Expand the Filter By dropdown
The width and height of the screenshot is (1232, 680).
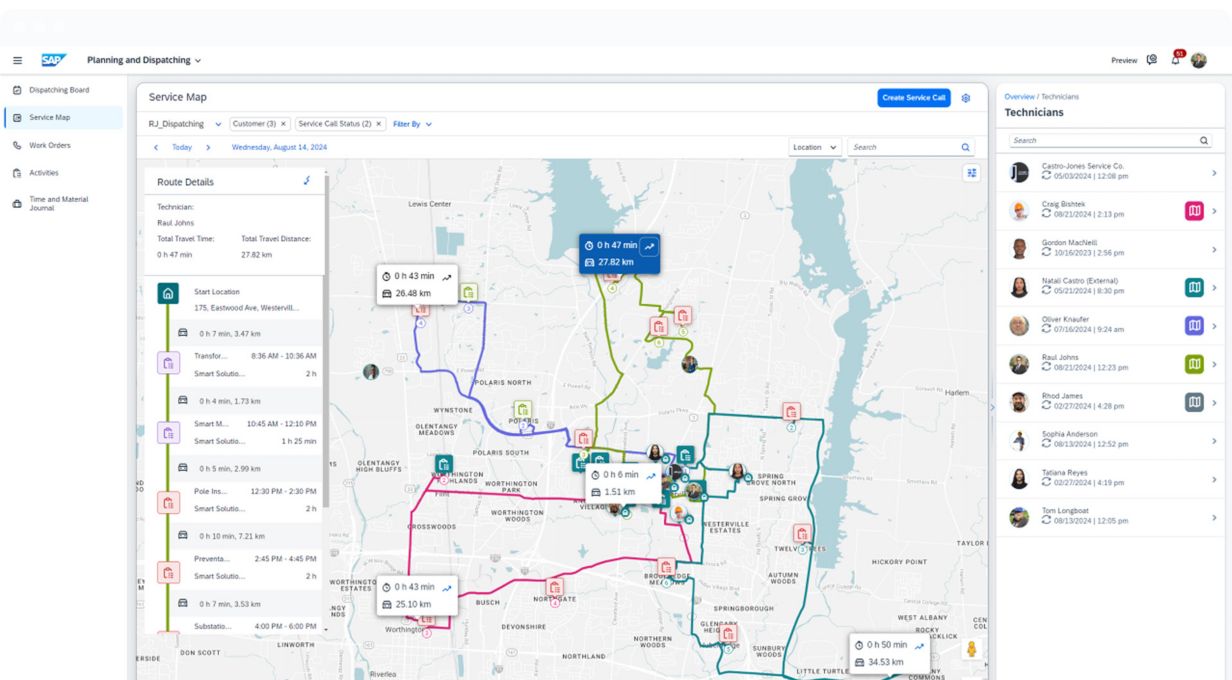point(412,124)
